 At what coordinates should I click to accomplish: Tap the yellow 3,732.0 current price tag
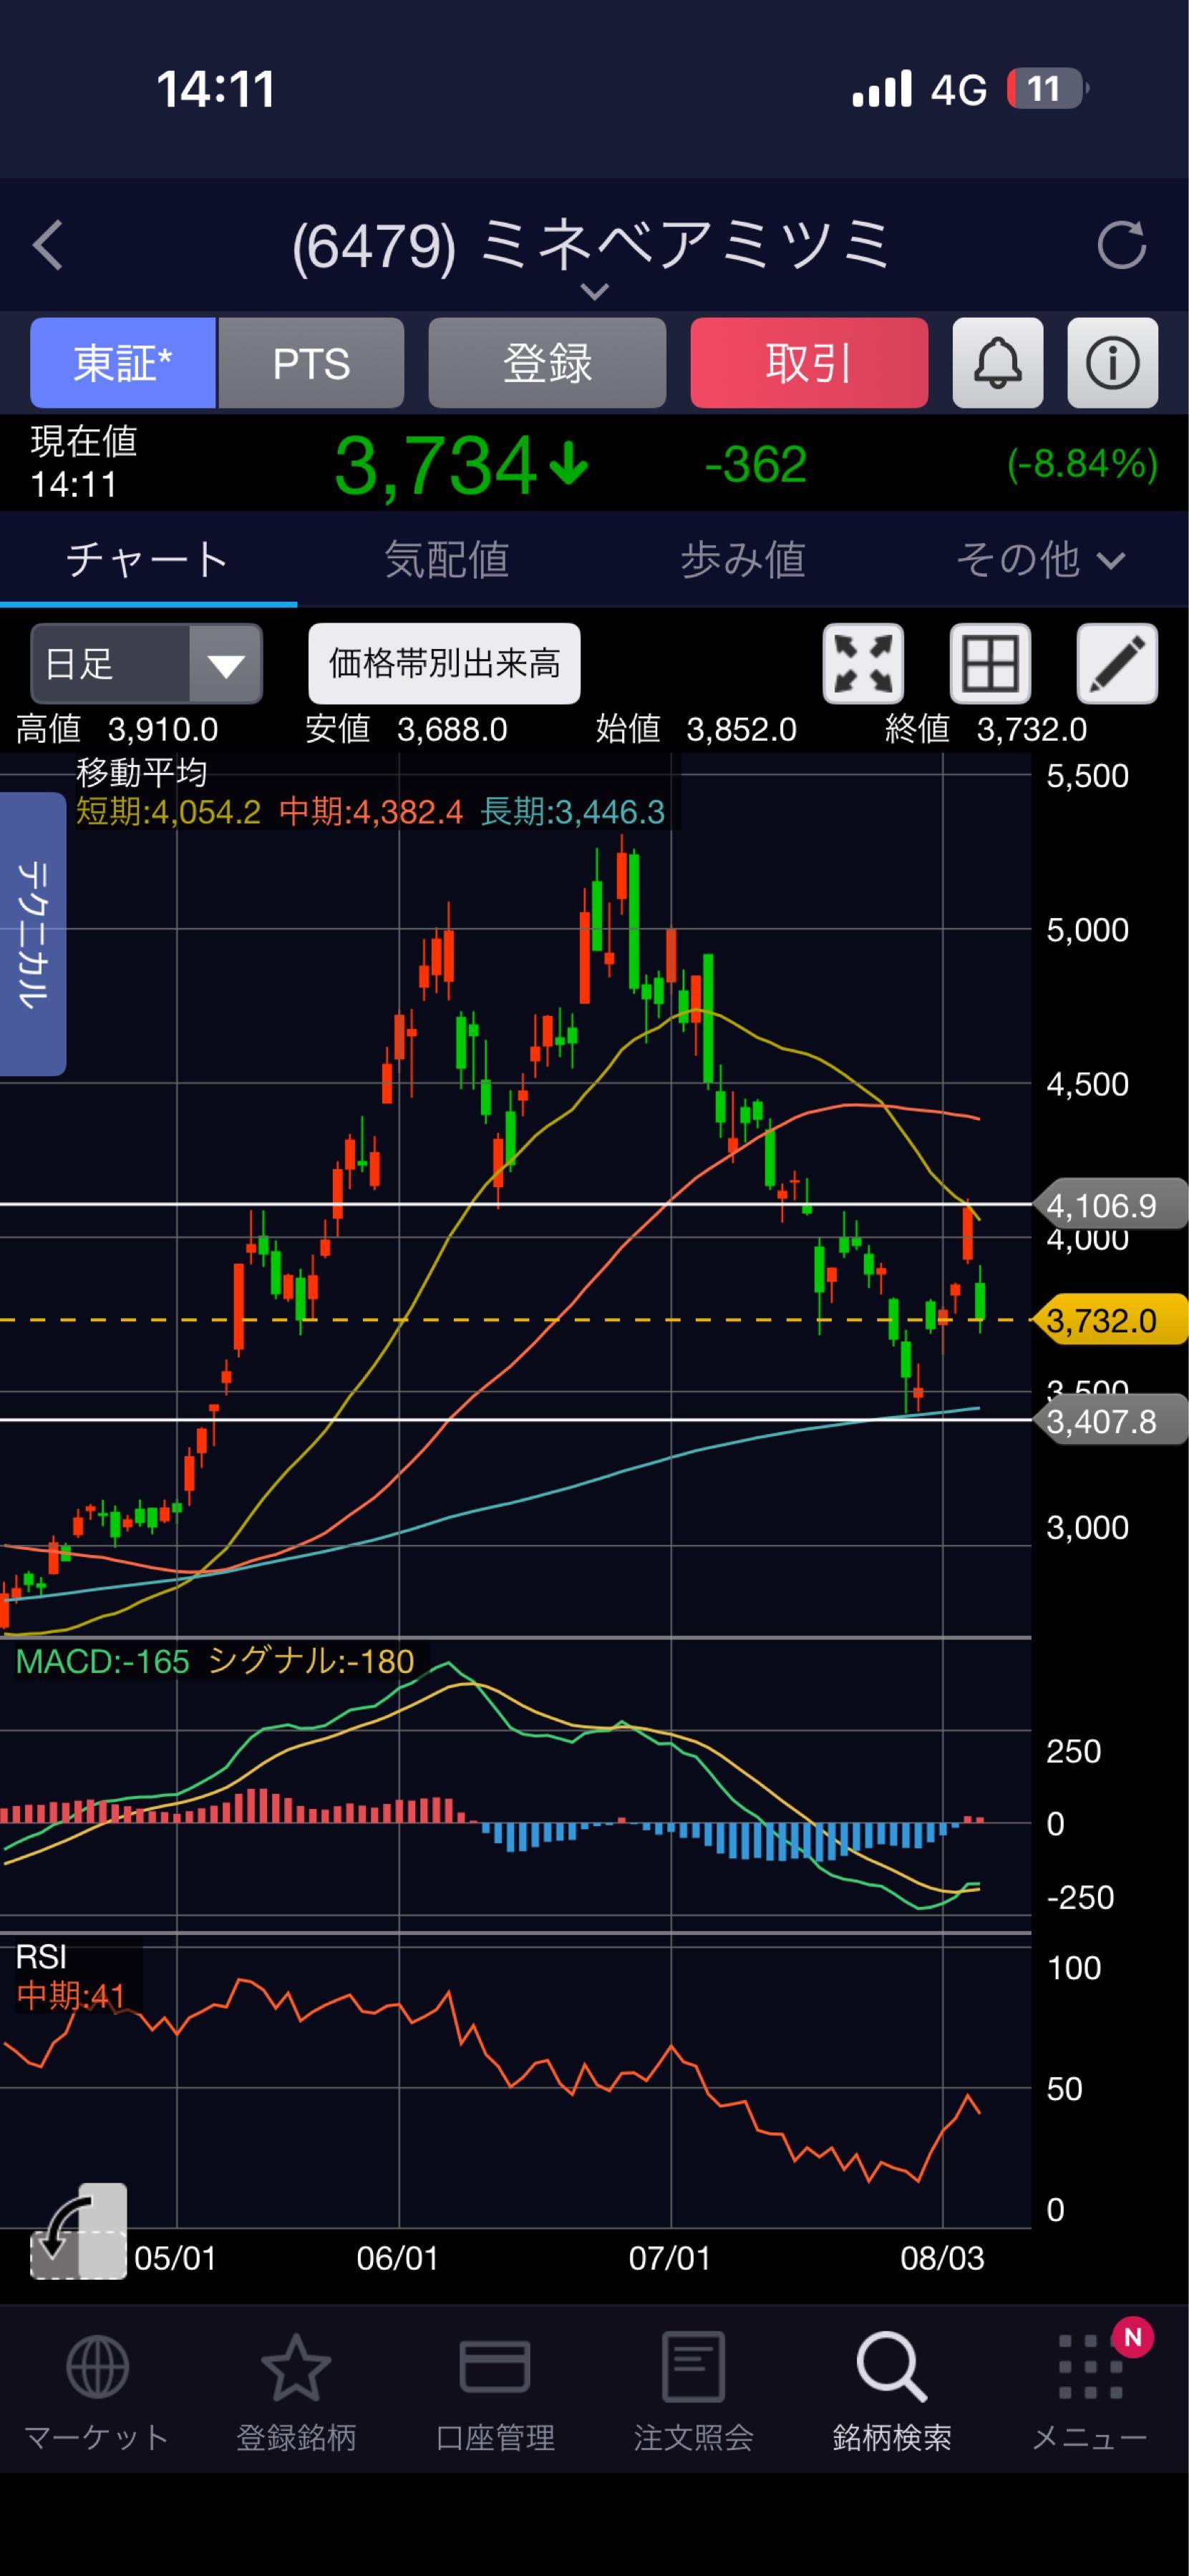[x=1111, y=1321]
